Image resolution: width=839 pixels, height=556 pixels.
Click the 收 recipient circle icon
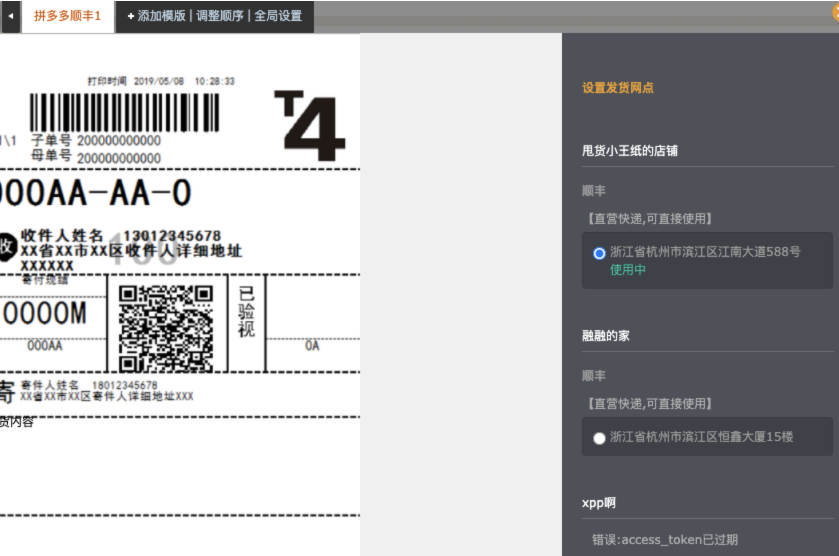6,247
